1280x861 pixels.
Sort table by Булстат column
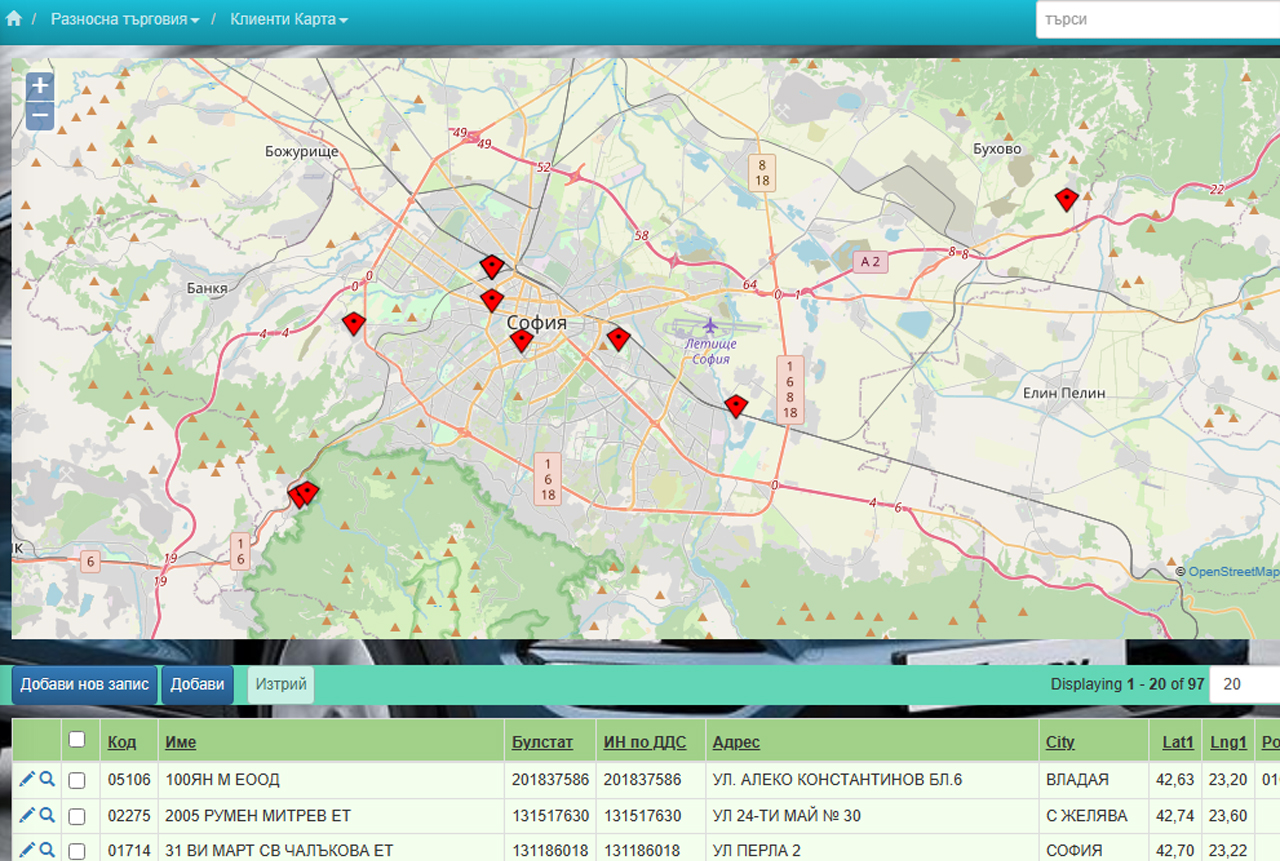(543, 742)
